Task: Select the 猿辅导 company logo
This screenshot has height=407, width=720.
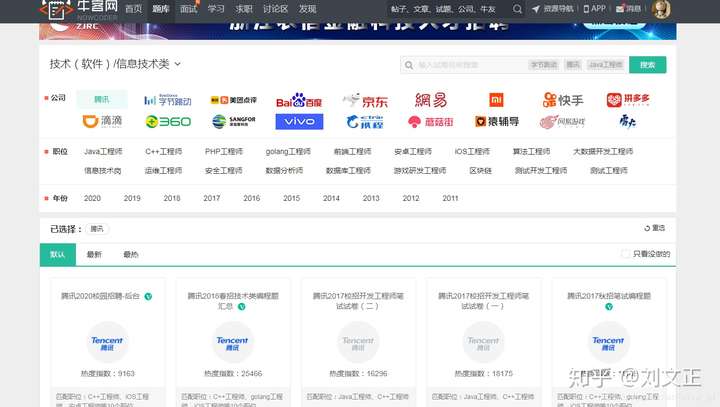Action: pos(496,122)
